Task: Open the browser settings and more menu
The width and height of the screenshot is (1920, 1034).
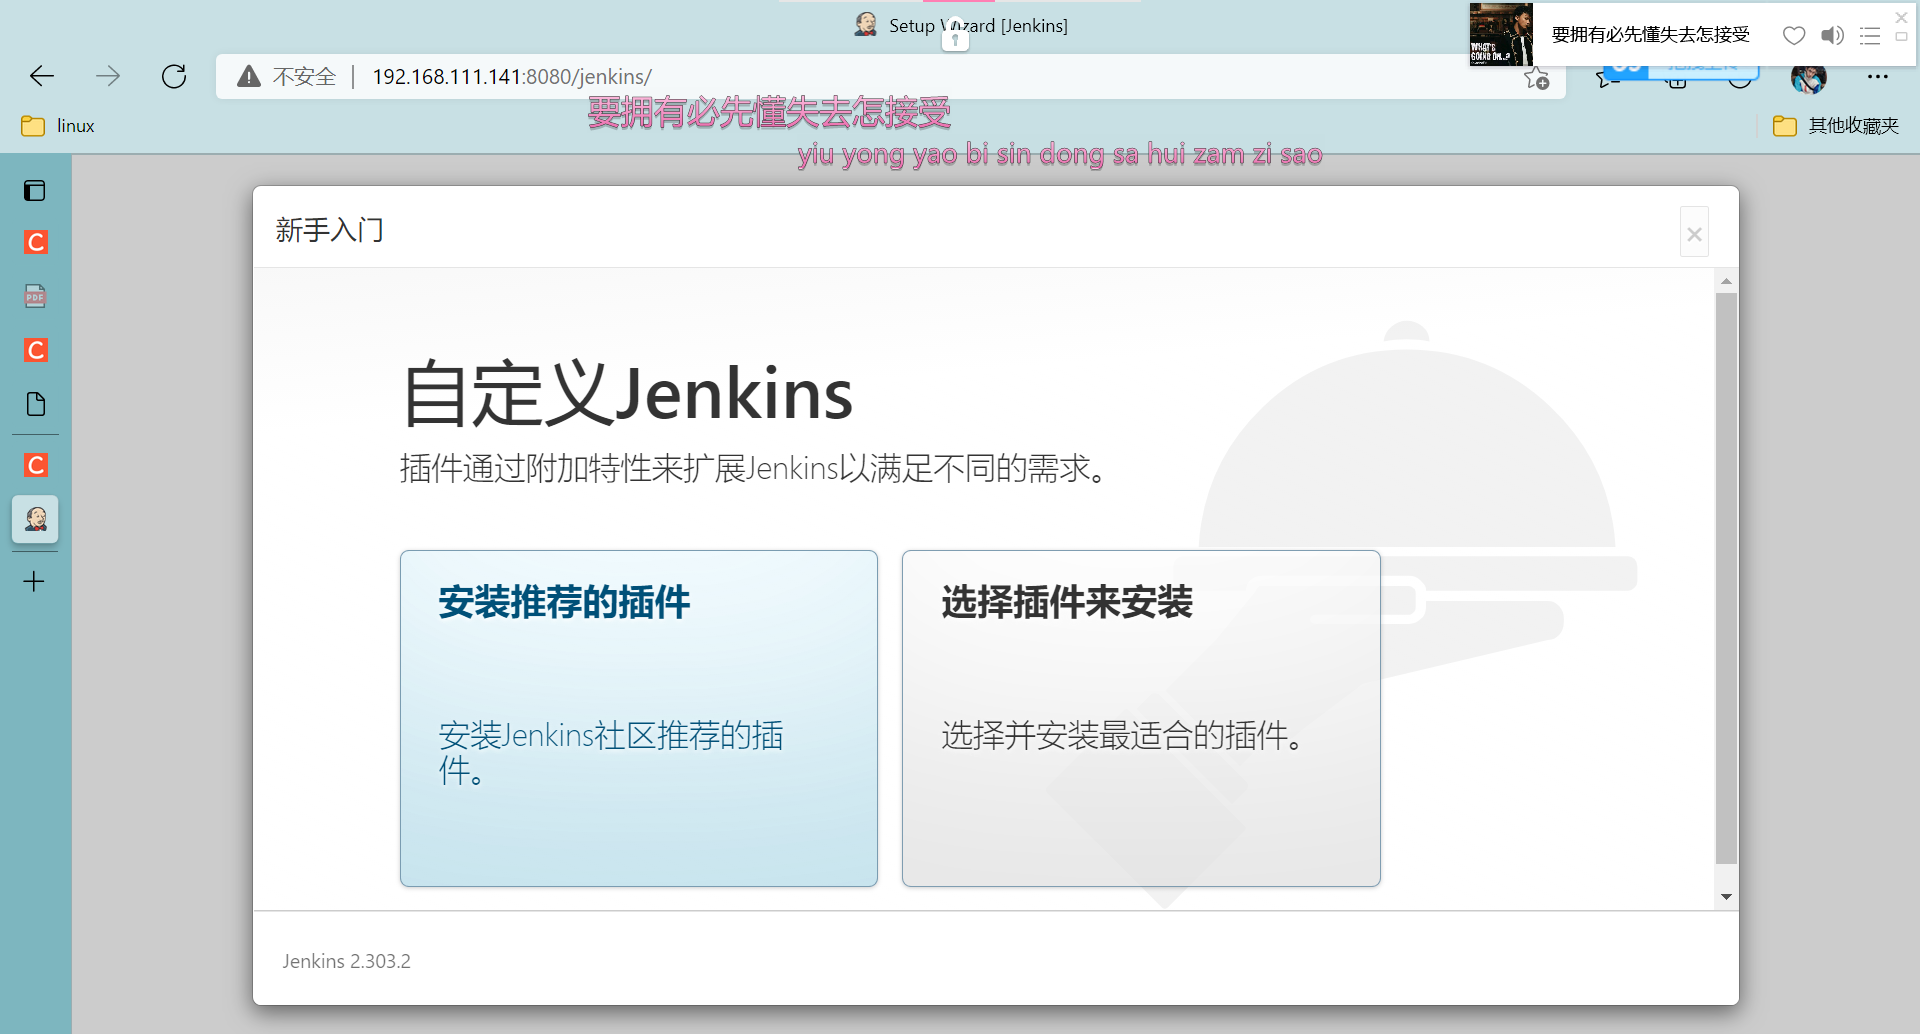Action: pos(1878,77)
